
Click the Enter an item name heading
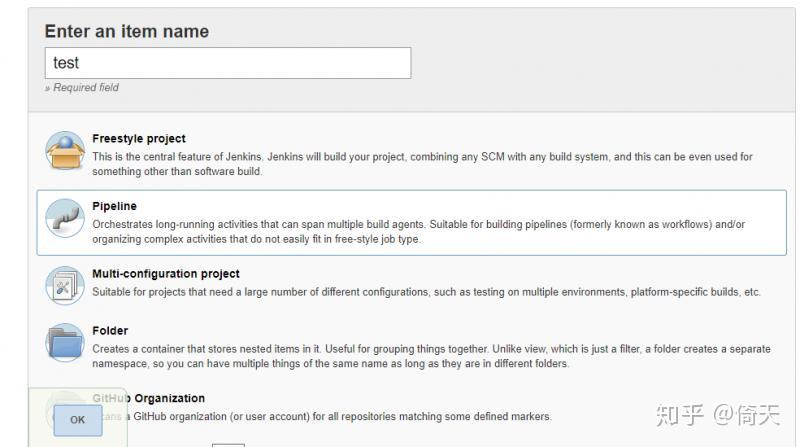pos(127,31)
